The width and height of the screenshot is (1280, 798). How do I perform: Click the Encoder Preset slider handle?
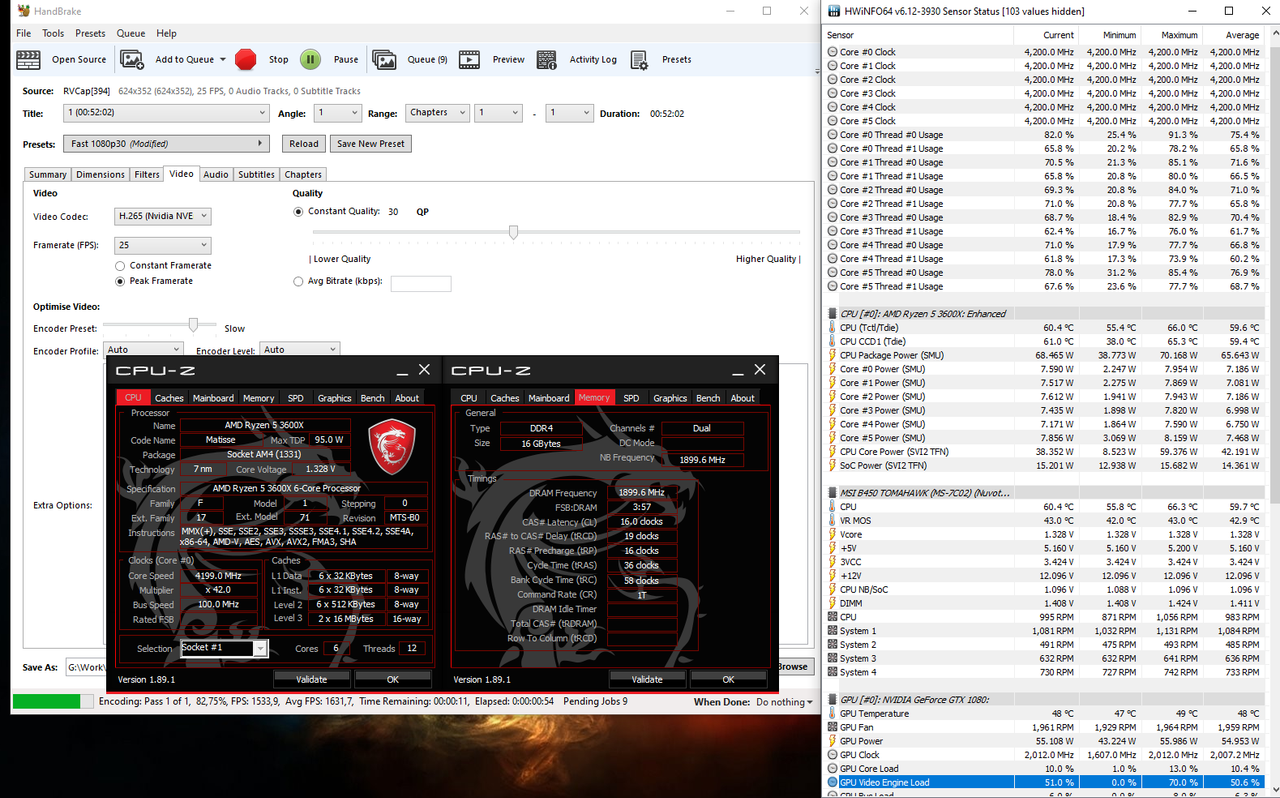pos(194,324)
